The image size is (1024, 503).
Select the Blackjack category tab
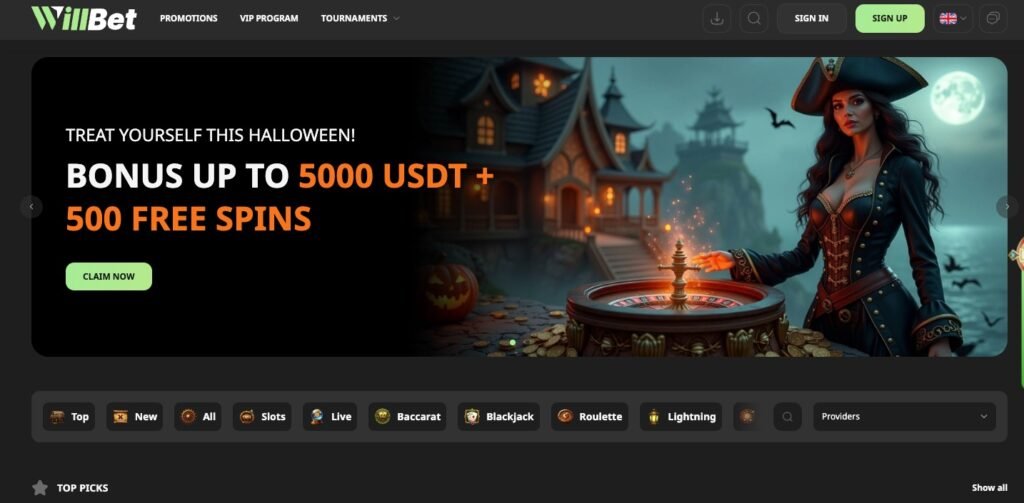(499, 417)
